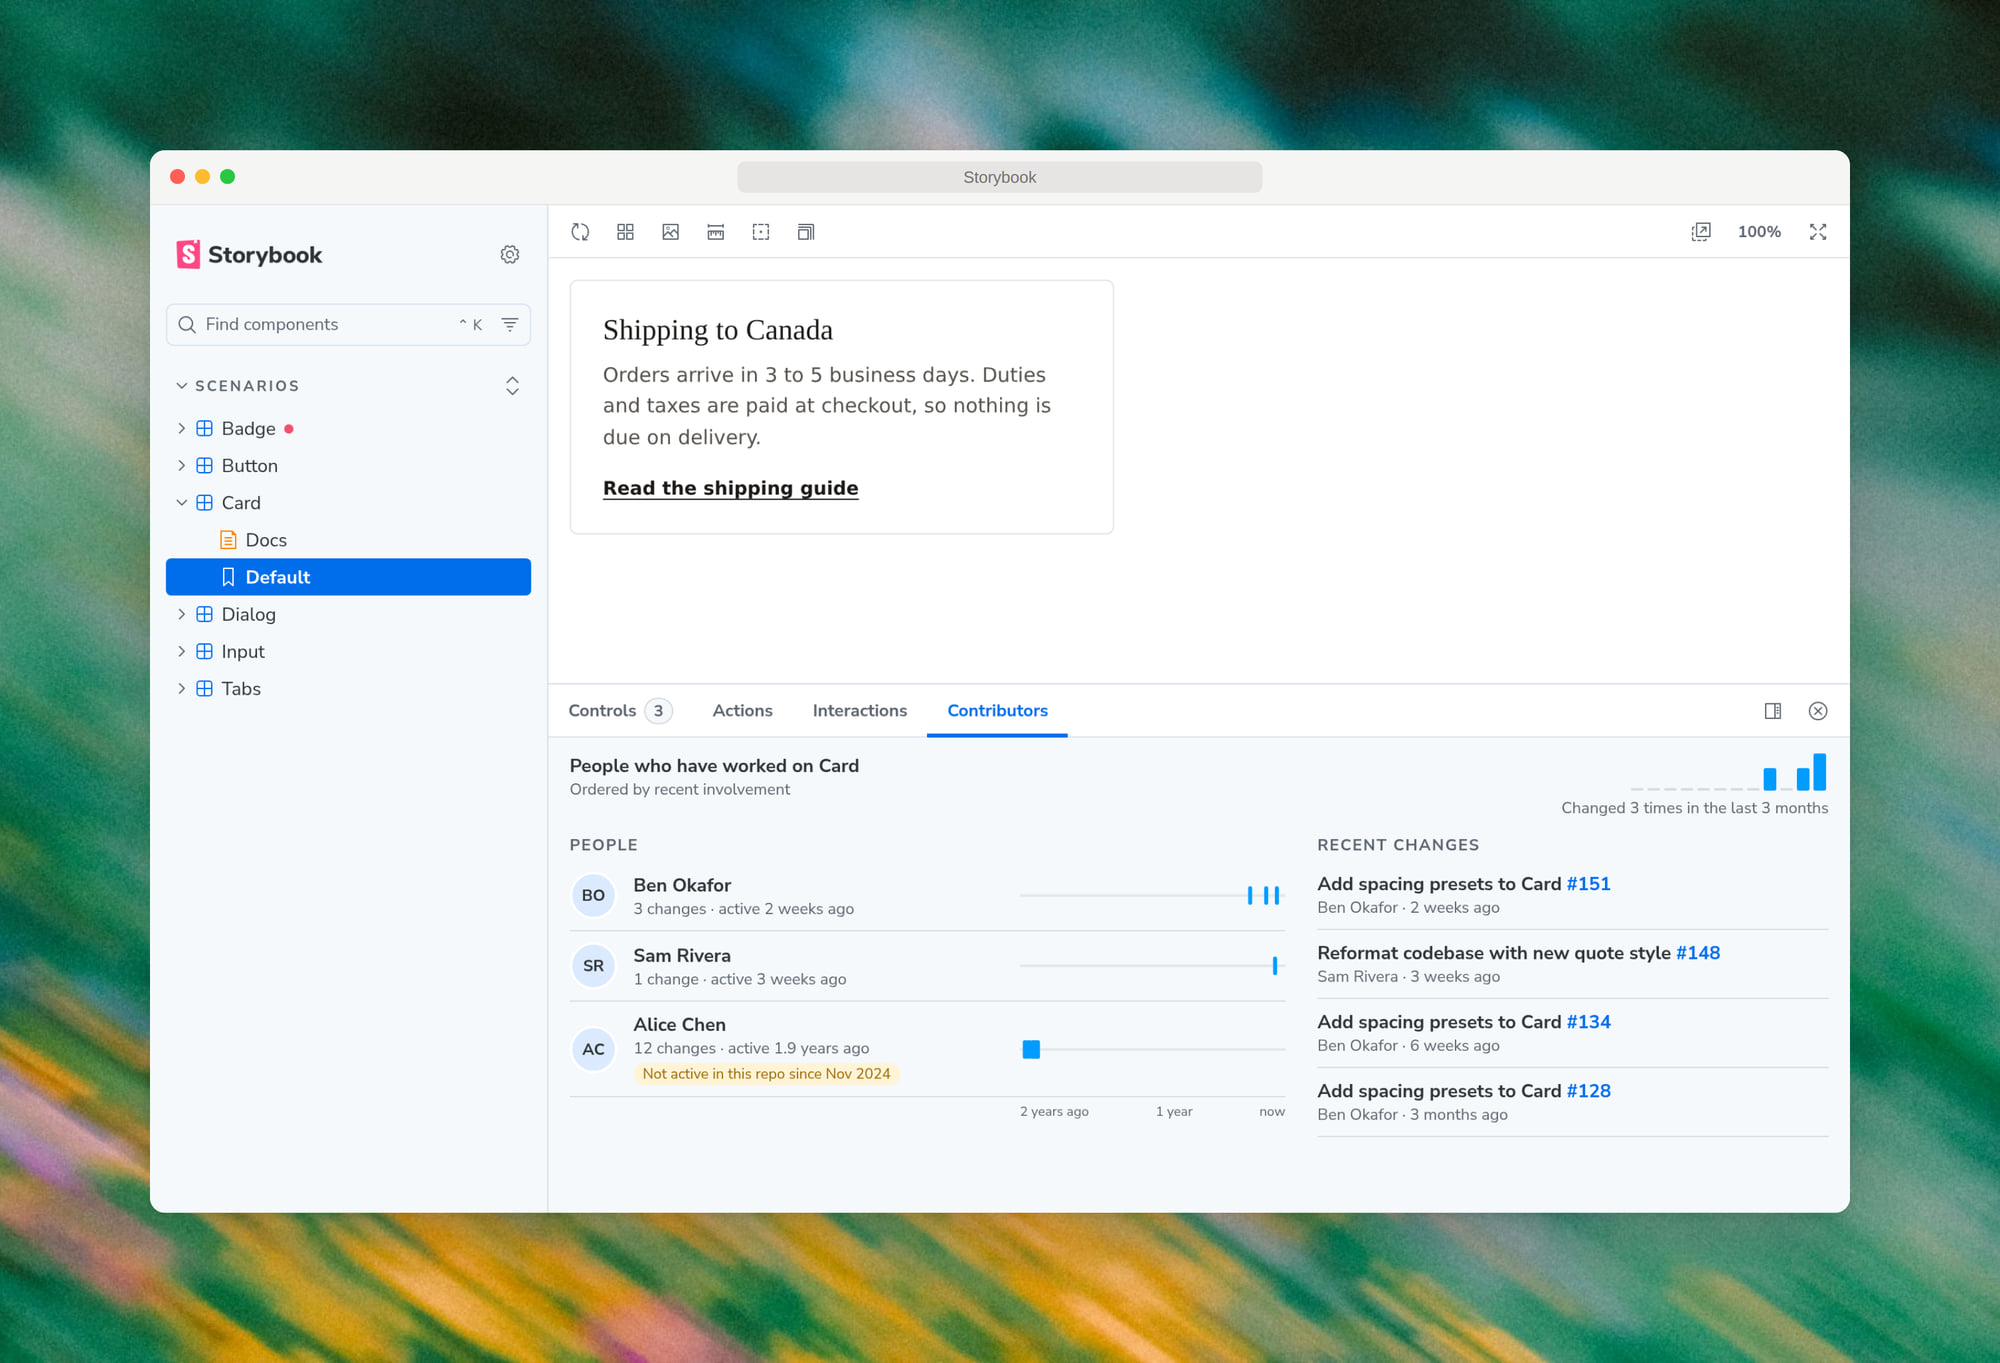Expand the Tabs component chevron
Image resolution: width=2000 pixels, height=1363 pixels.
[x=181, y=688]
